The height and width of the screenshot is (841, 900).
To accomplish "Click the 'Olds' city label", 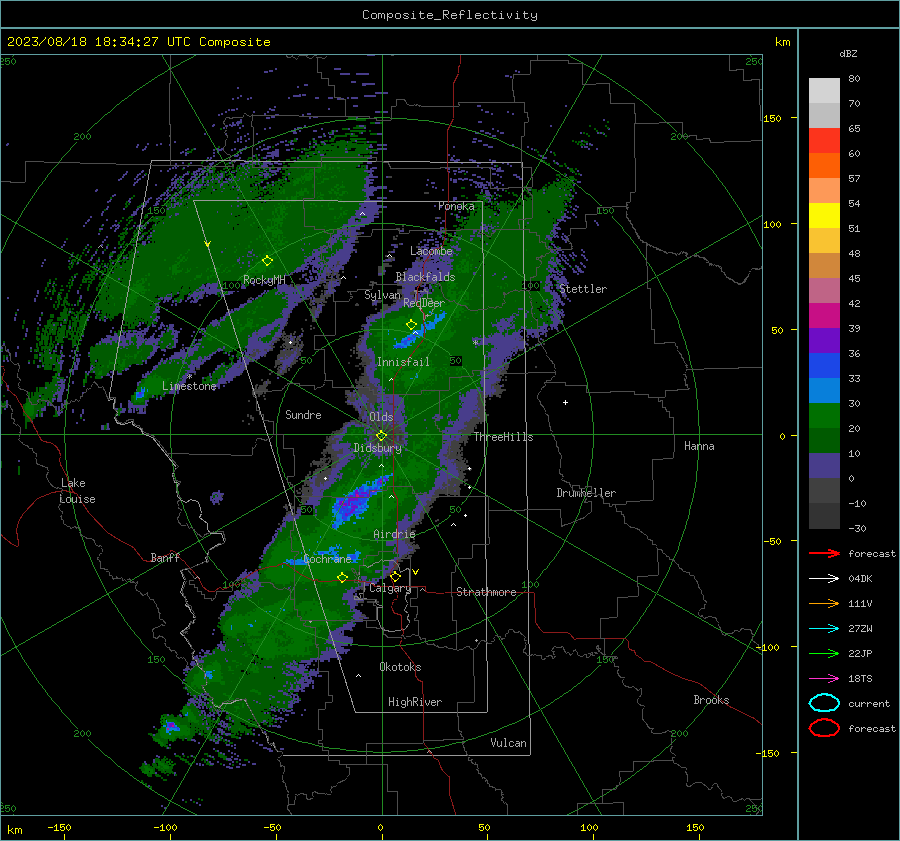I will point(381,417).
